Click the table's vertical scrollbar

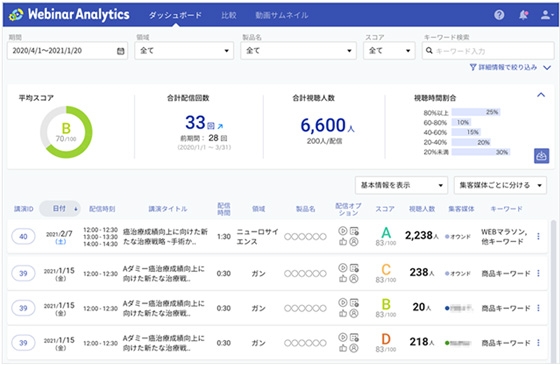(553, 291)
